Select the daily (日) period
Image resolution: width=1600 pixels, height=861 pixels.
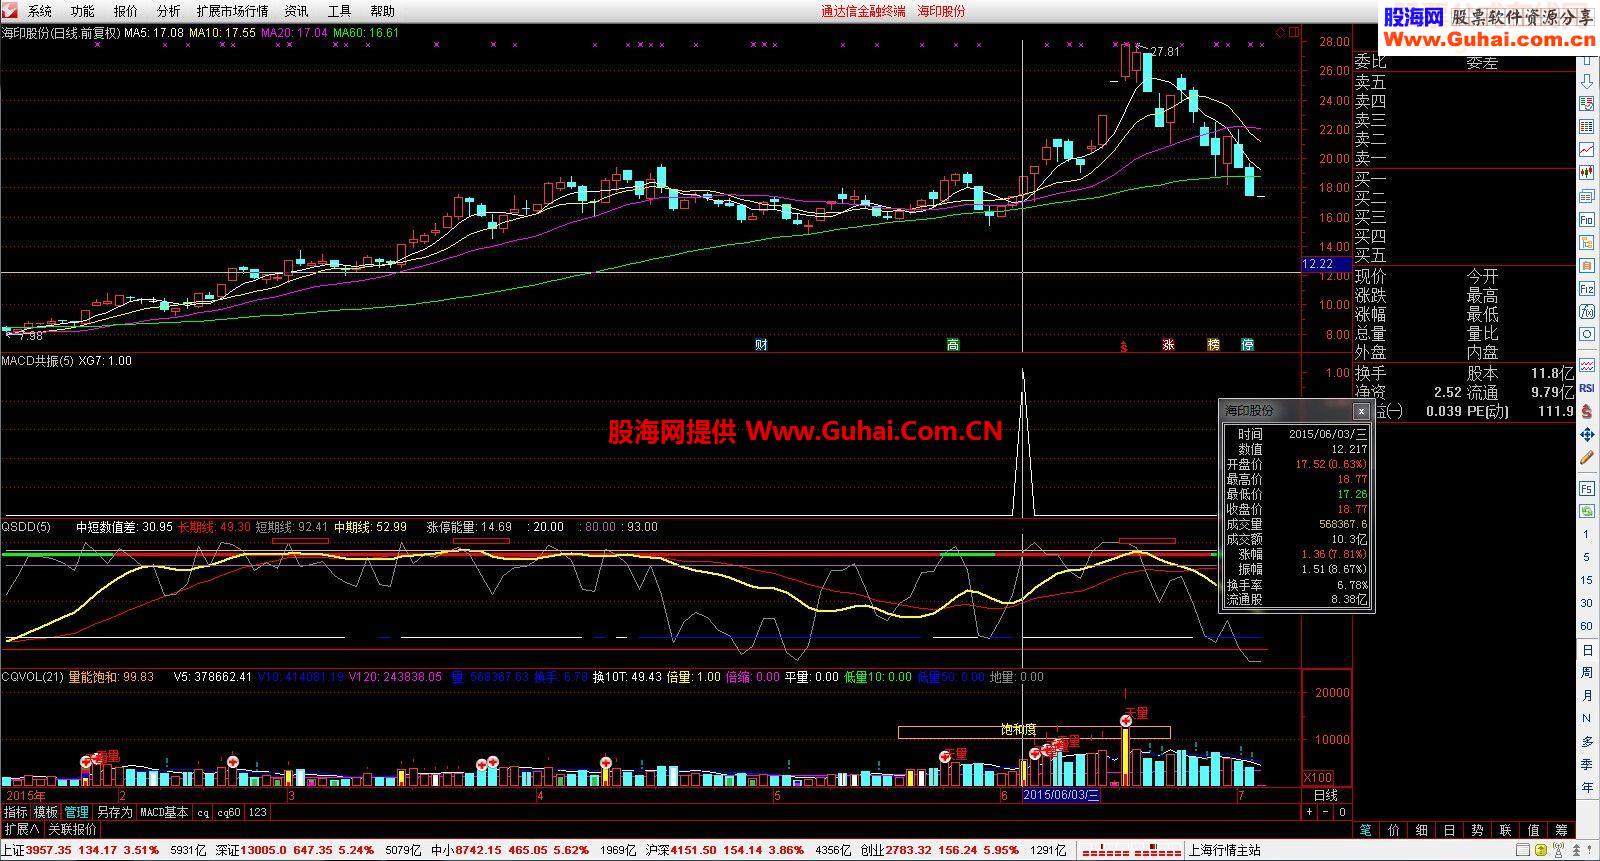click(1587, 650)
